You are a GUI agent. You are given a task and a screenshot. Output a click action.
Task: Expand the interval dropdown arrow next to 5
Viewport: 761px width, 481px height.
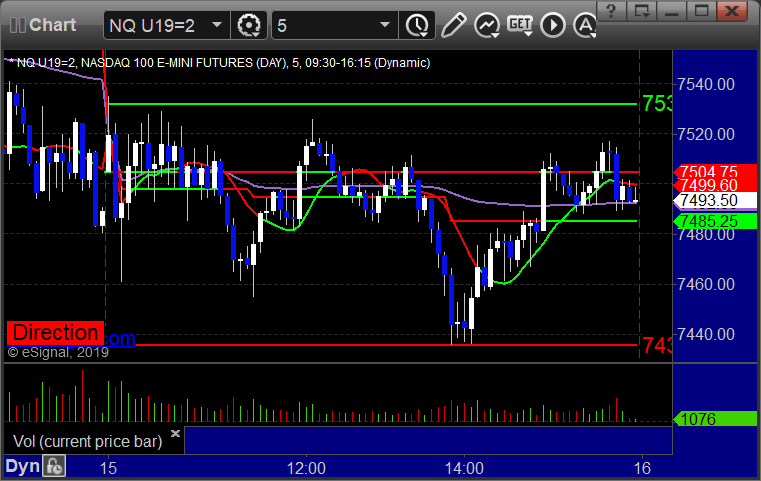click(x=385, y=25)
